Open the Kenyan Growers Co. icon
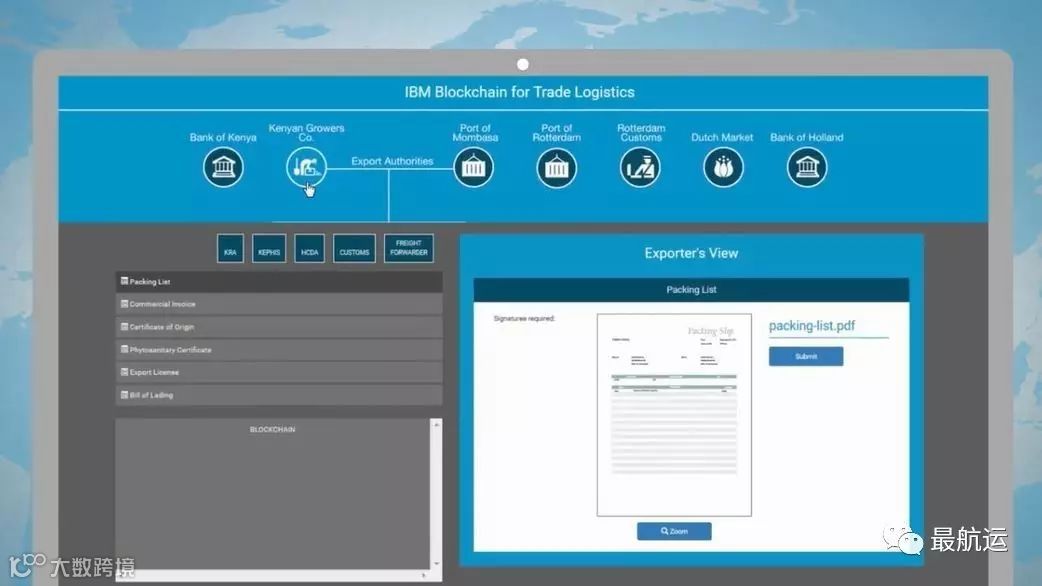1042x586 pixels. 306,167
